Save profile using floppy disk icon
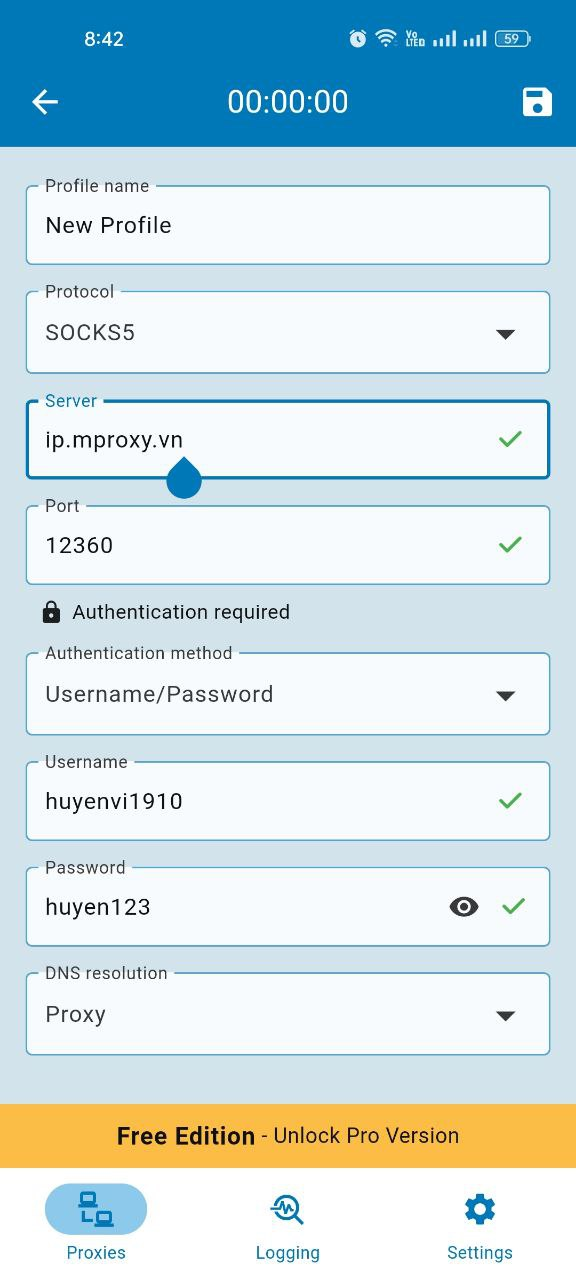576x1280 pixels. (537, 102)
